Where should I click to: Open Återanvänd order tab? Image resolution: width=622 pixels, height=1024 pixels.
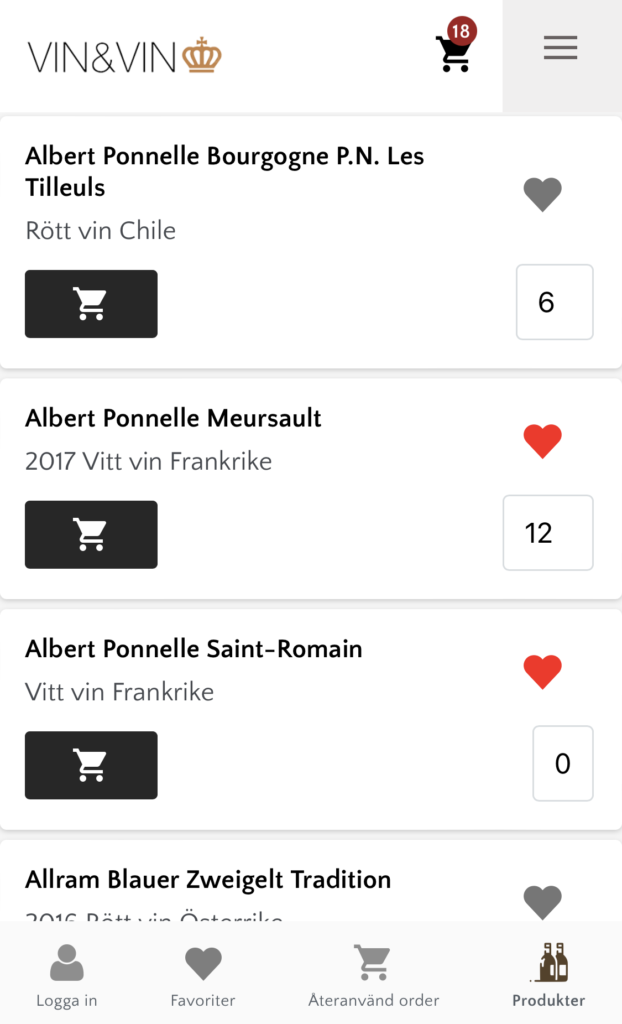(373, 975)
